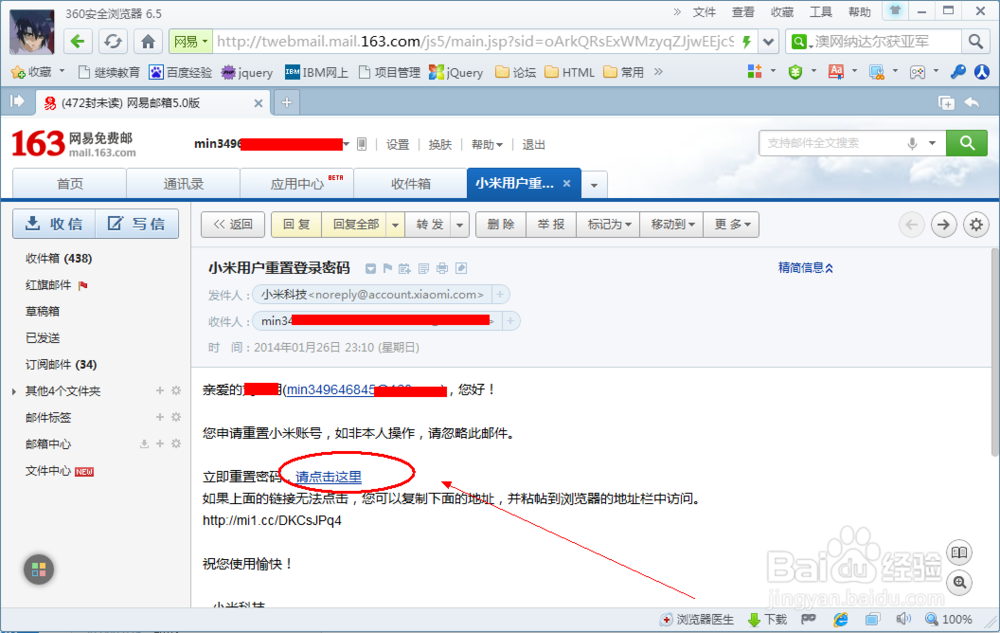Click the mail full-text search input field
The height and width of the screenshot is (633, 1000).
click(x=832, y=143)
